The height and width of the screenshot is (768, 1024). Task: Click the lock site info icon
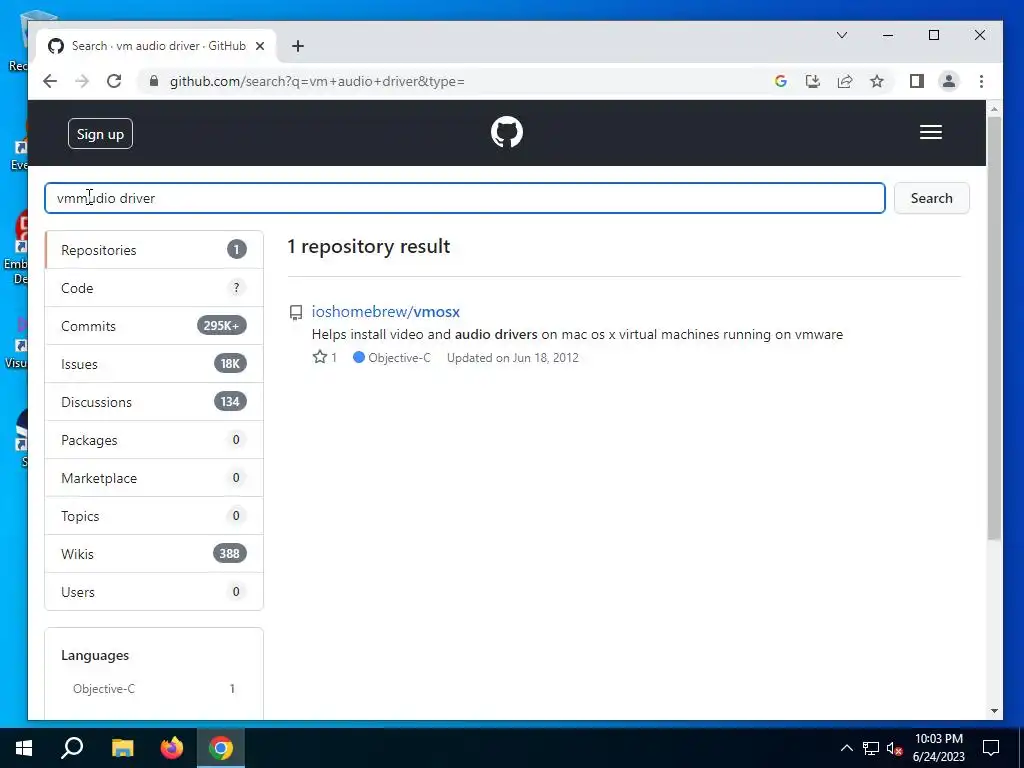click(154, 81)
